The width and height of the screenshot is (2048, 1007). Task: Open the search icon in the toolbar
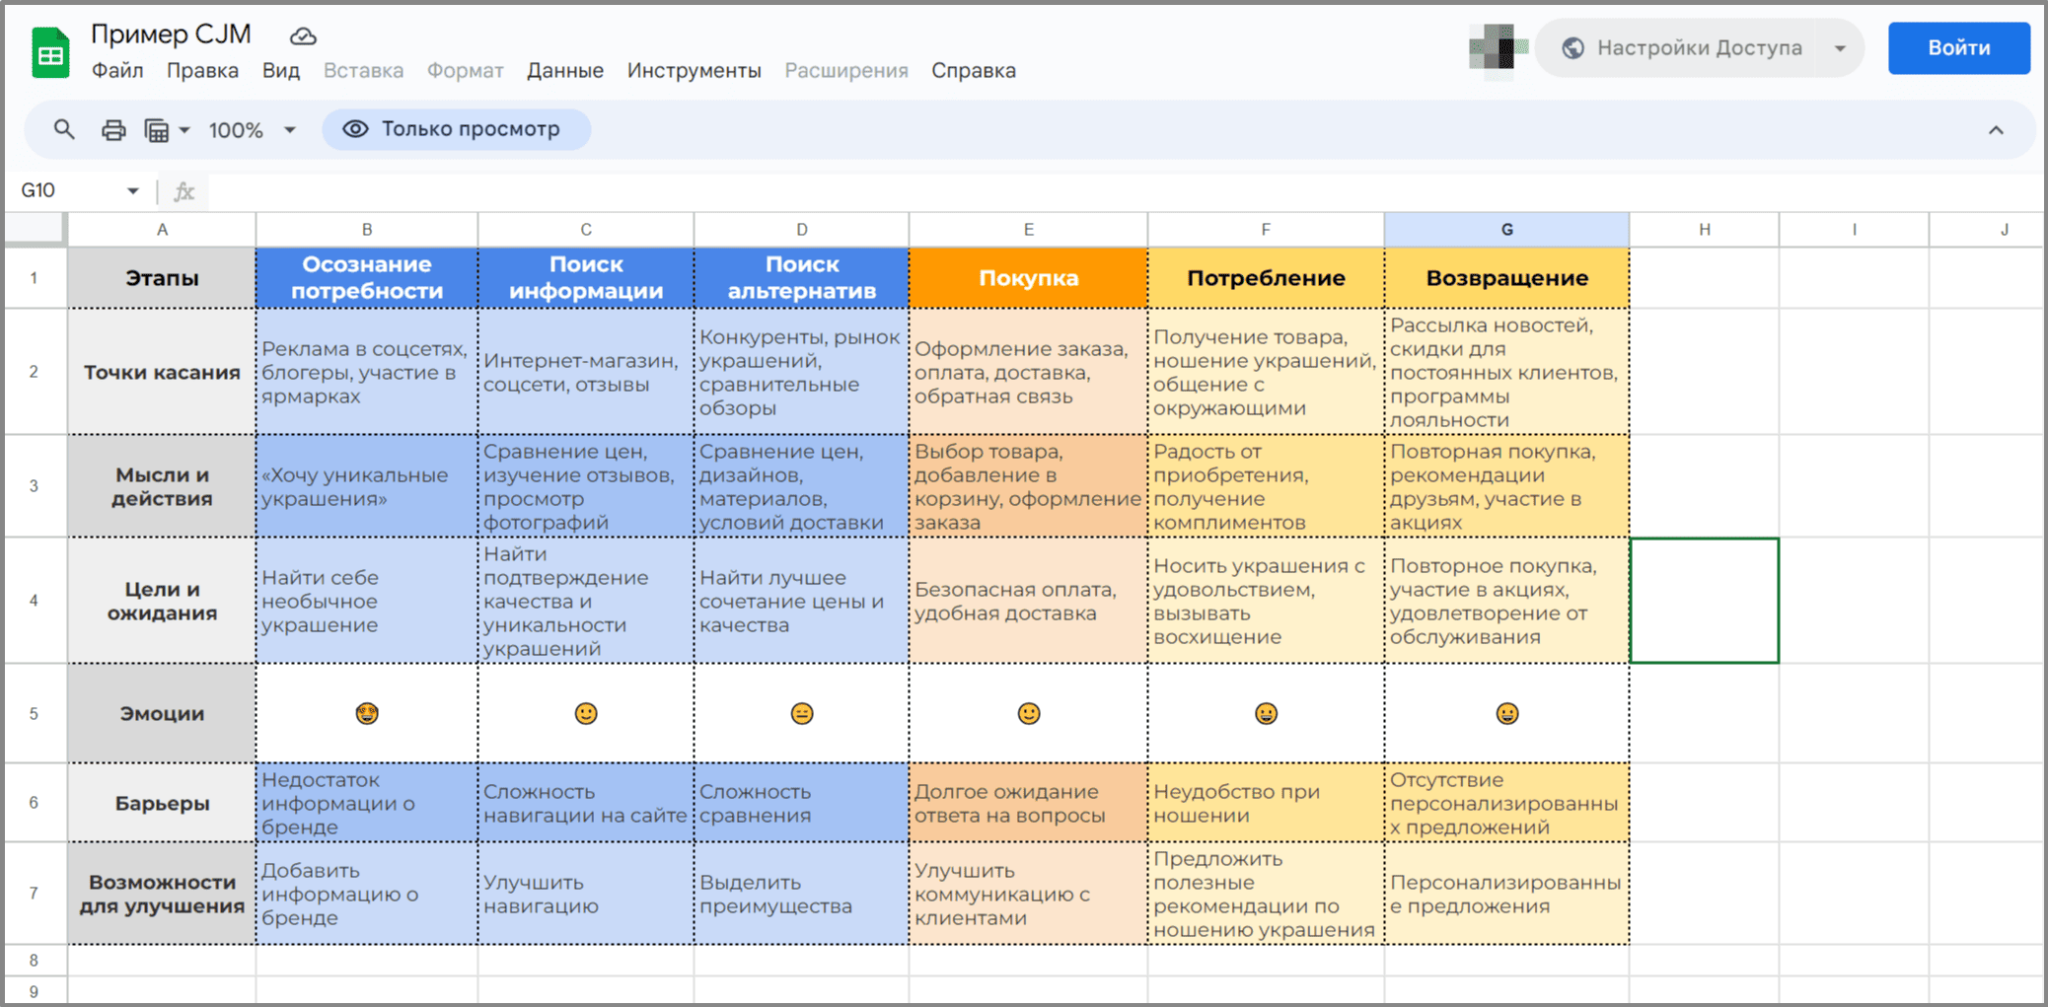tap(63, 129)
